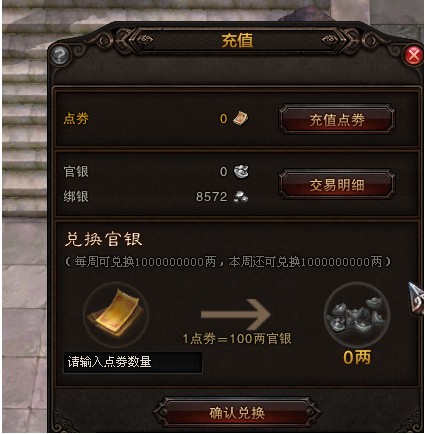
Task: Focus the 请输入点券数量 input field
Action: click(133, 362)
